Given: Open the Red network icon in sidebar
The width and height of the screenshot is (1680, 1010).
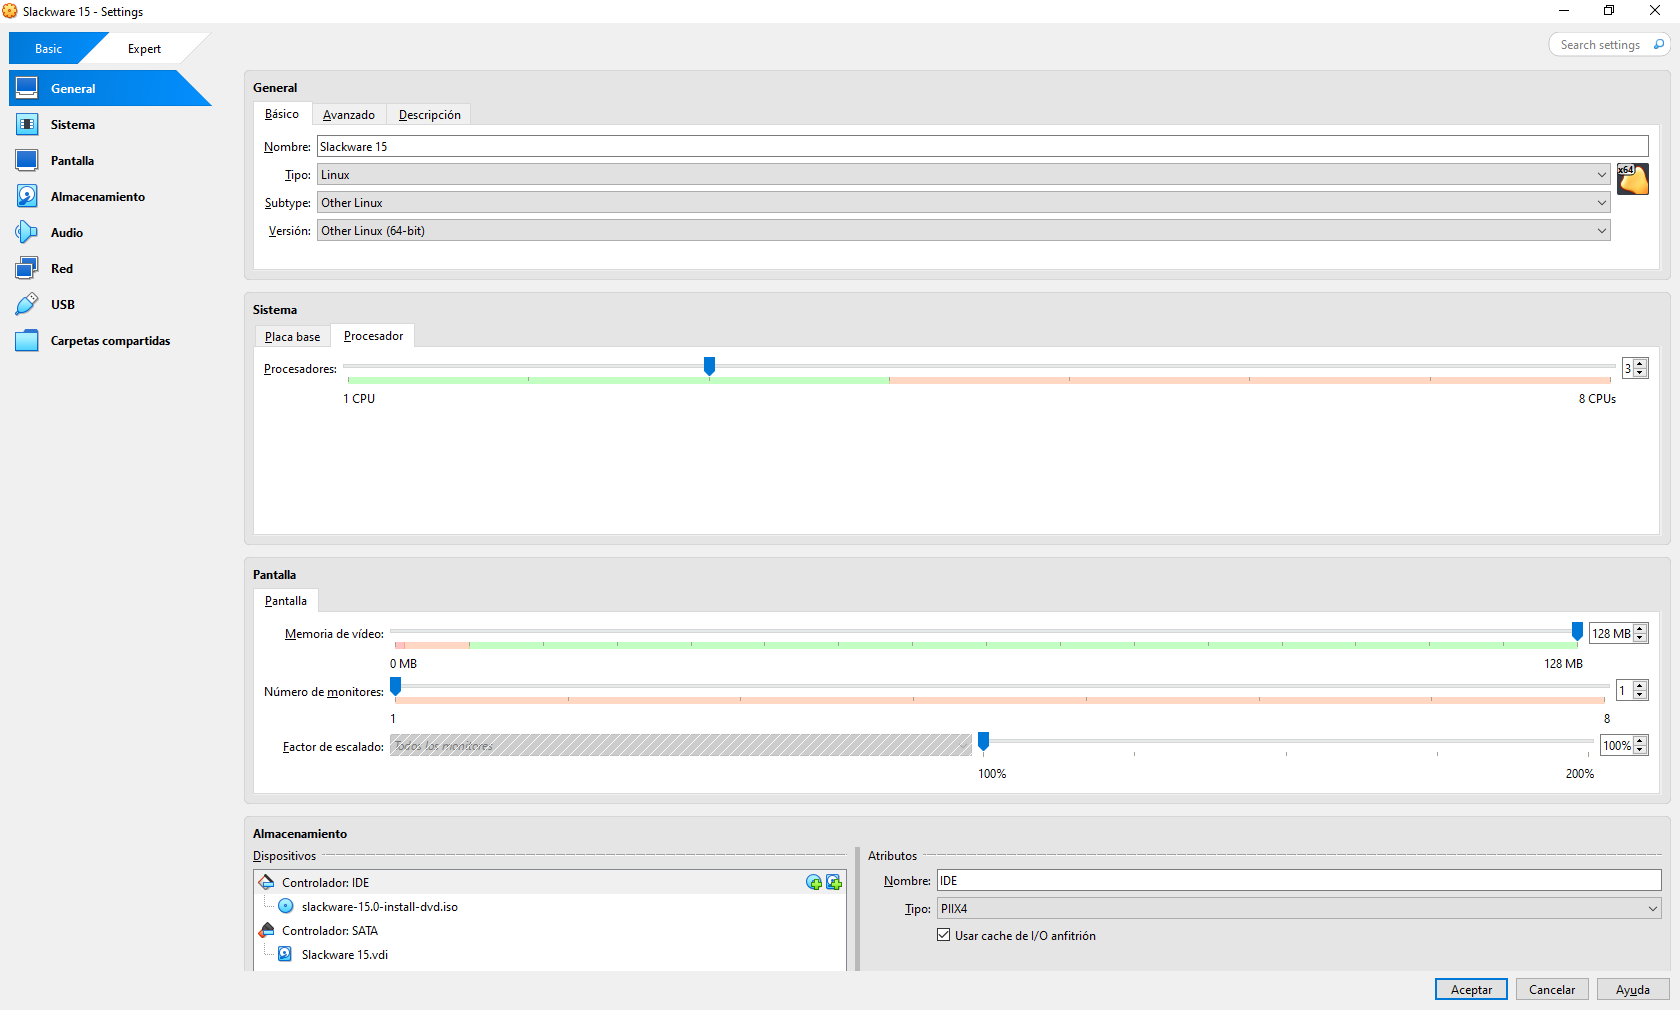Looking at the screenshot, I should tap(27, 268).
